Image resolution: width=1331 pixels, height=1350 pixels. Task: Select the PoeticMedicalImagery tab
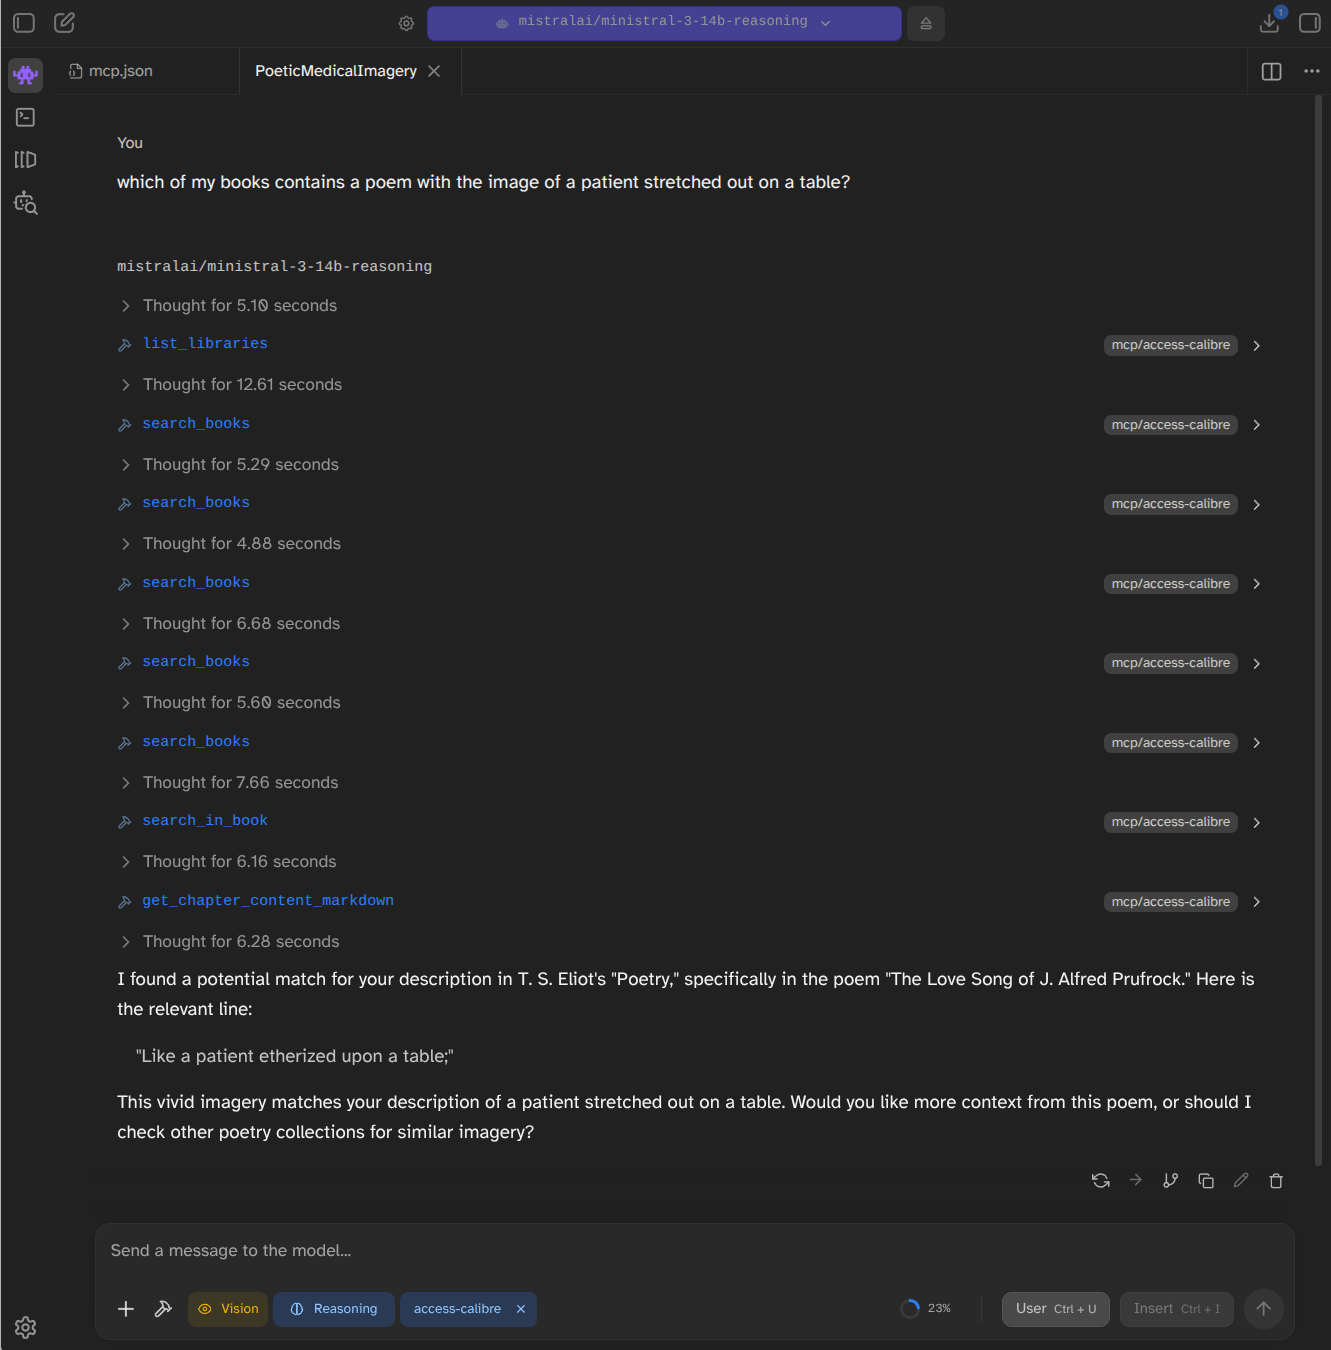pos(336,71)
